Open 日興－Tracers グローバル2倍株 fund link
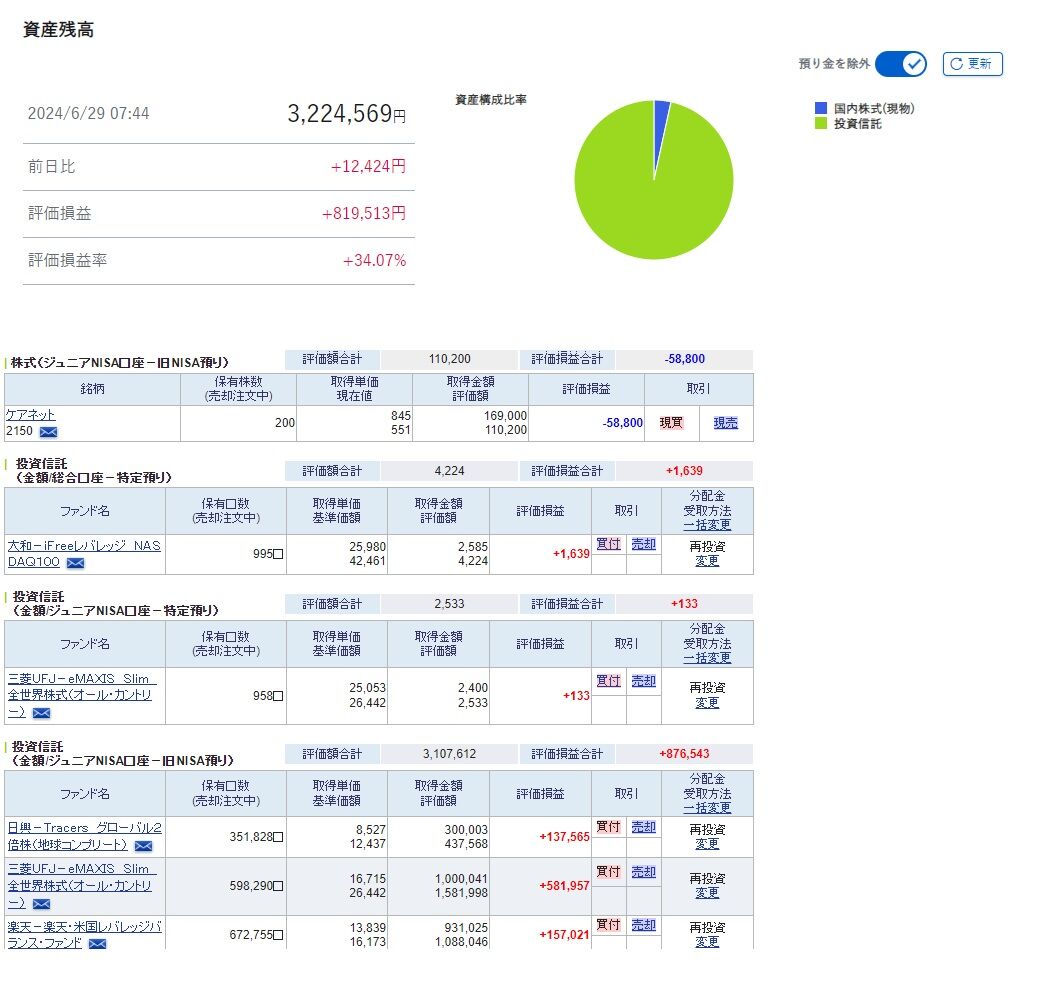The width and height of the screenshot is (1056, 981). point(84,836)
